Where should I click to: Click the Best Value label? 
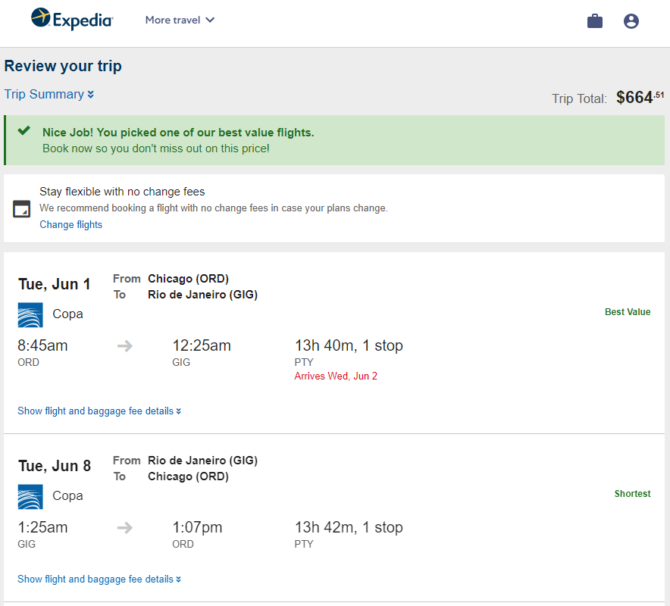pos(627,312)
